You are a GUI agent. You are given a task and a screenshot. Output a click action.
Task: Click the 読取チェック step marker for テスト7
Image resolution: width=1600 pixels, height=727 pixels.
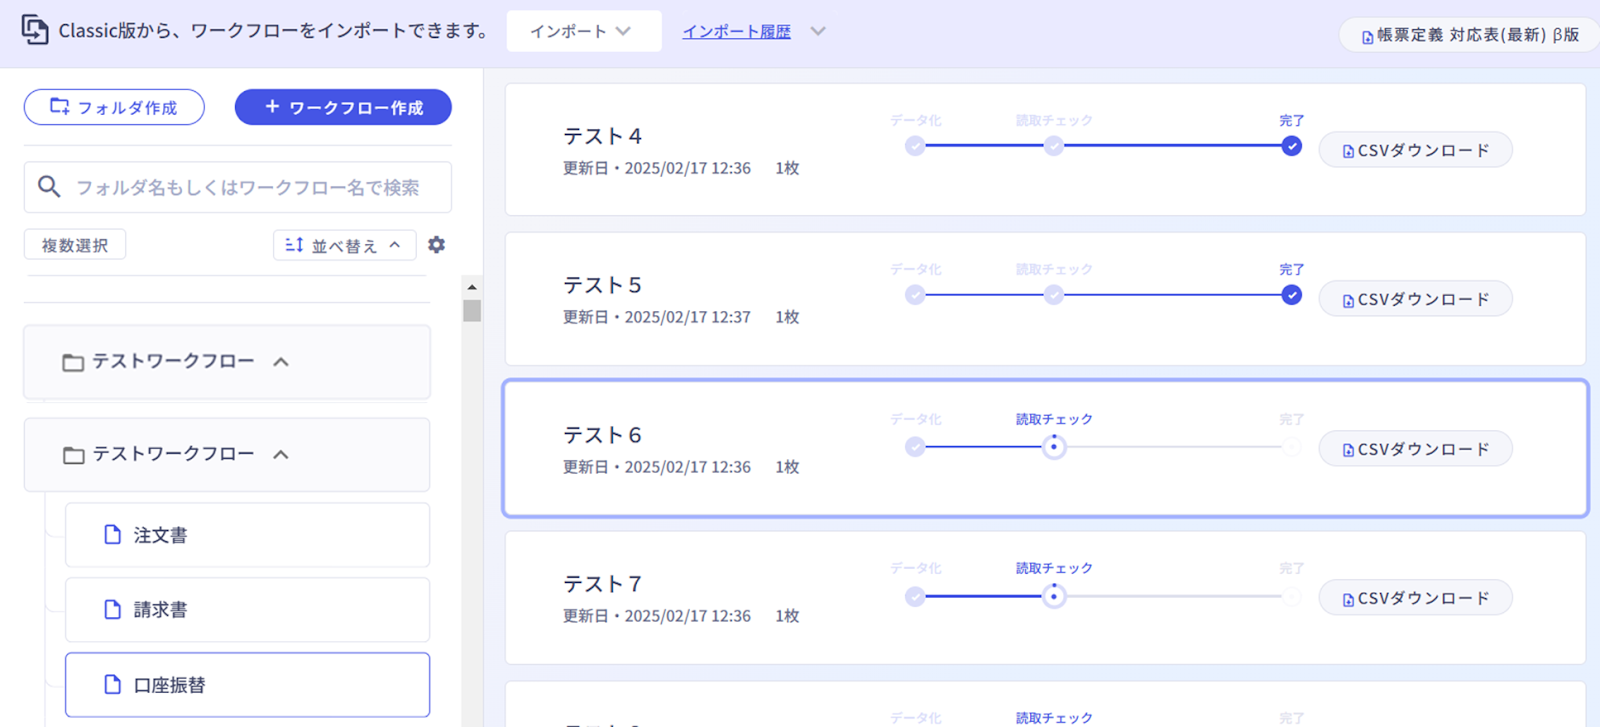tap(1053, 596)
